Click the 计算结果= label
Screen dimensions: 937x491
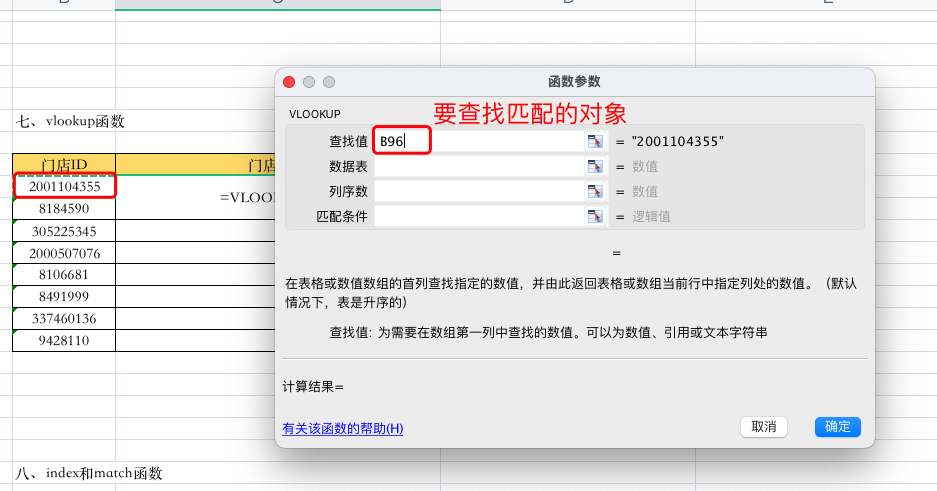click(313, 386)
